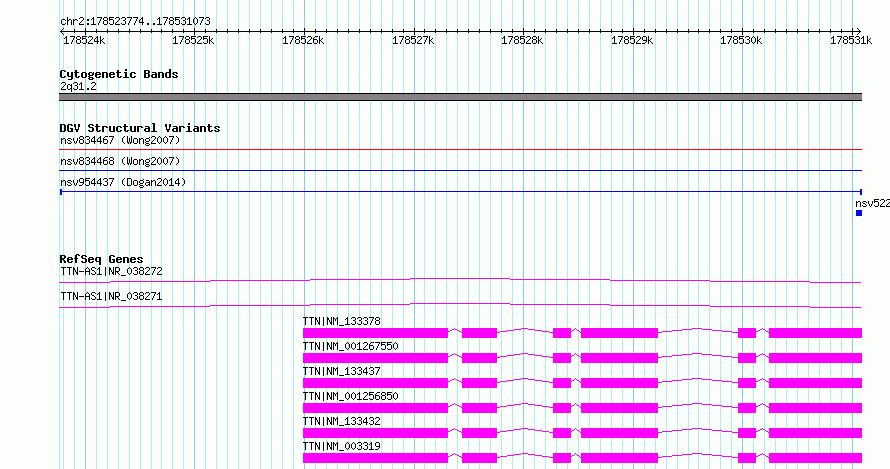Open TTN|NM_133432 transcript label
Screen dimensions: 890x469
pos(342,421)
